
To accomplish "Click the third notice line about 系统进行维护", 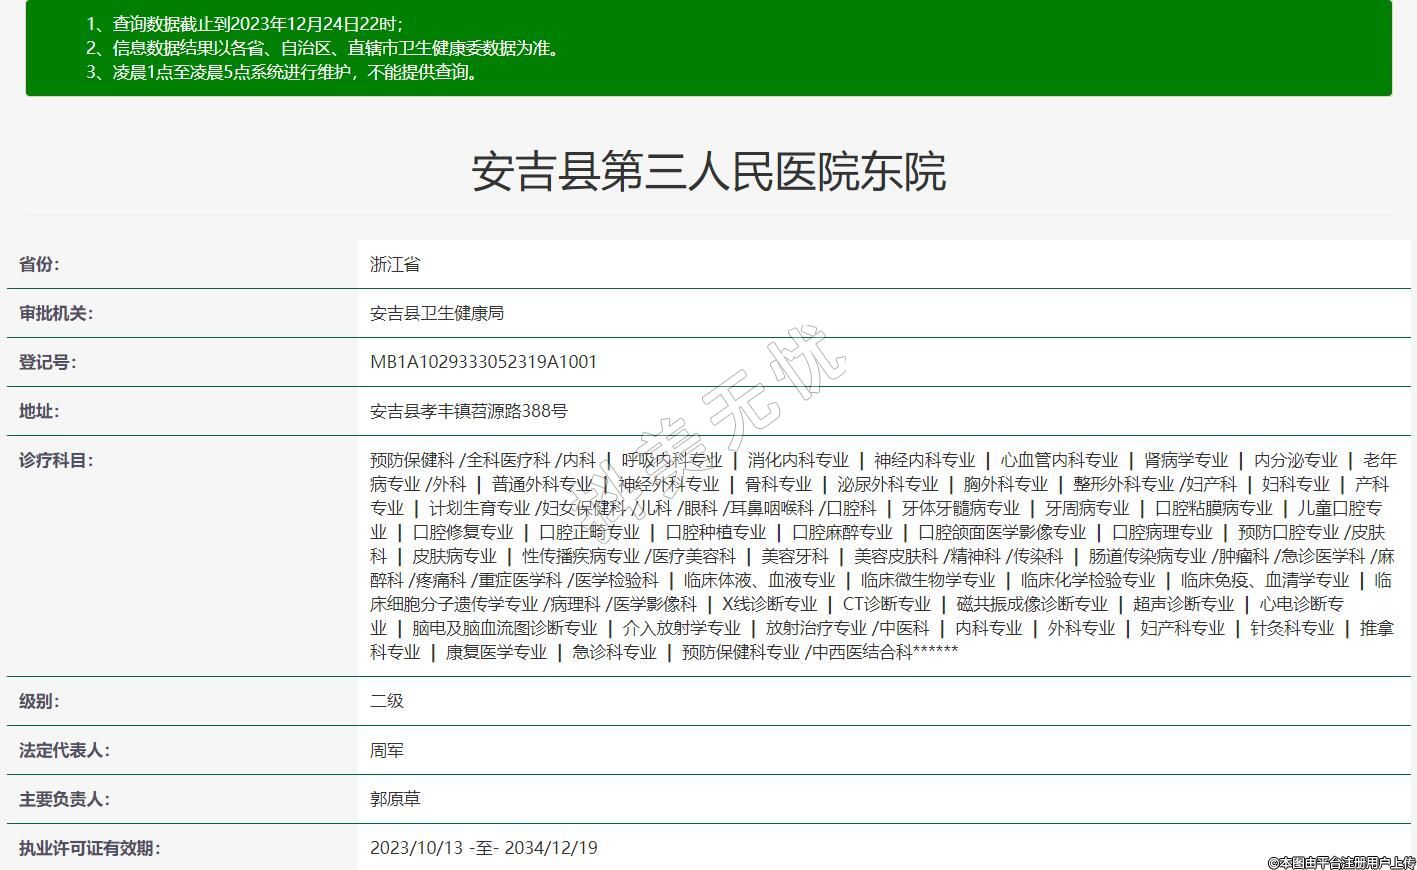I will pyautogui.click(x=284, y=72).
